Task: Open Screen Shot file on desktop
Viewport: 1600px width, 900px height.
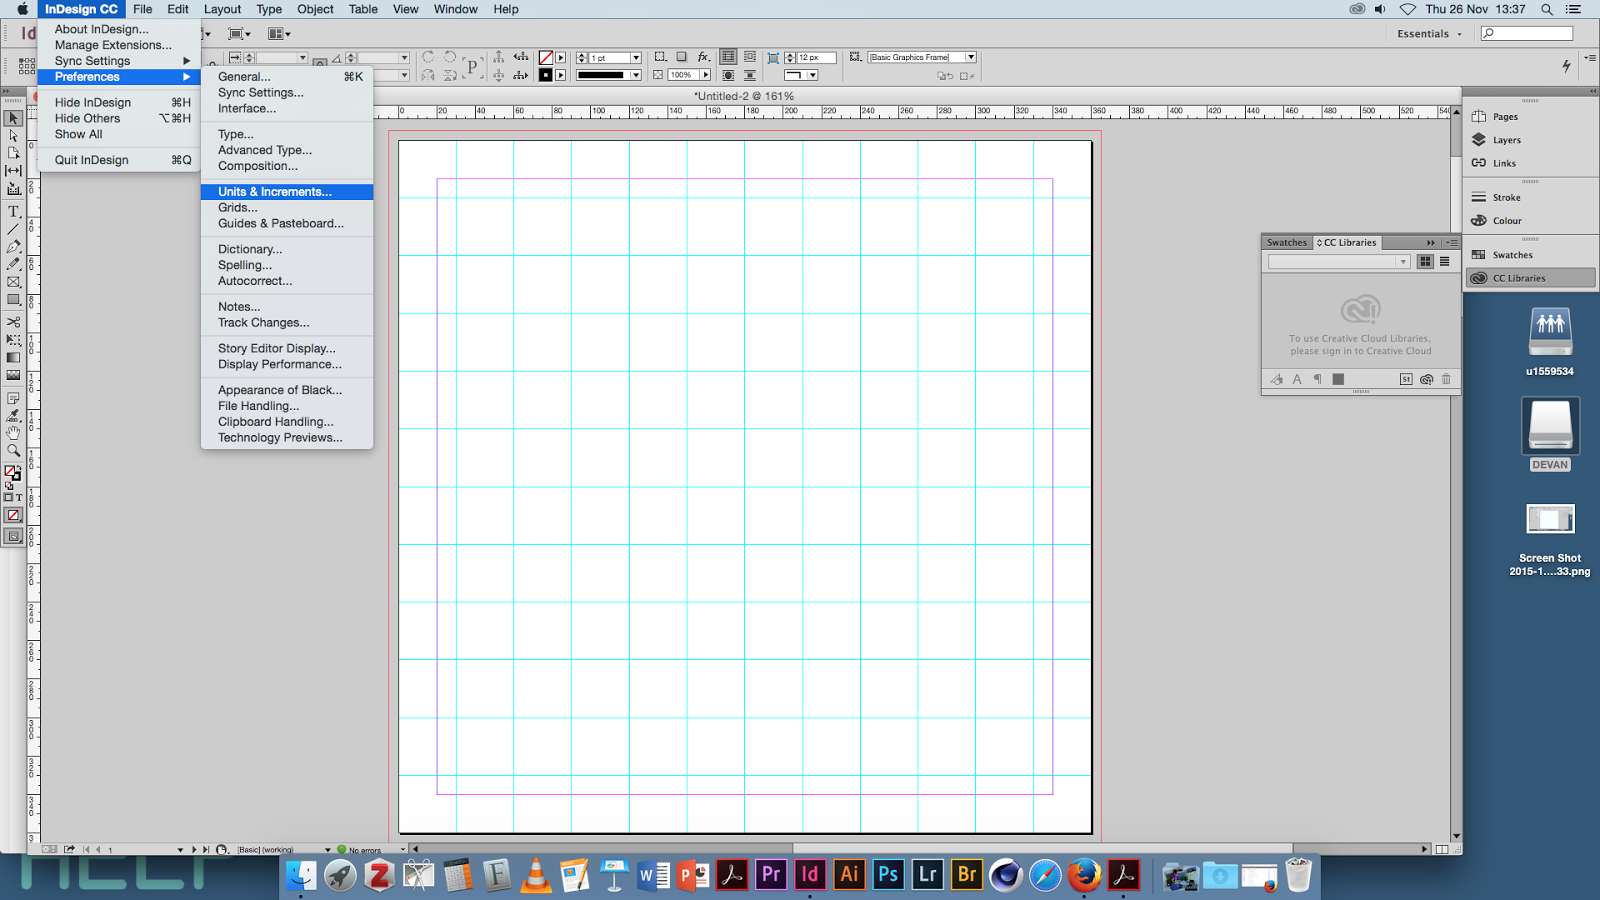Action: [x=1550, y=539]
